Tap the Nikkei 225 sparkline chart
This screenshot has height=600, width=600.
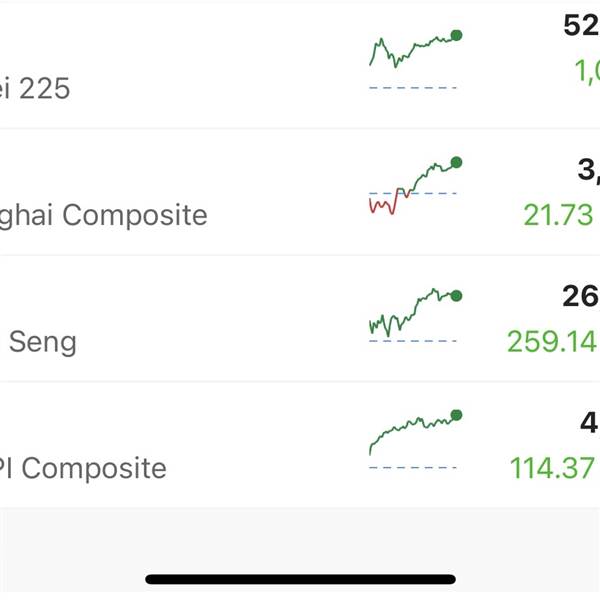[416, 59]
